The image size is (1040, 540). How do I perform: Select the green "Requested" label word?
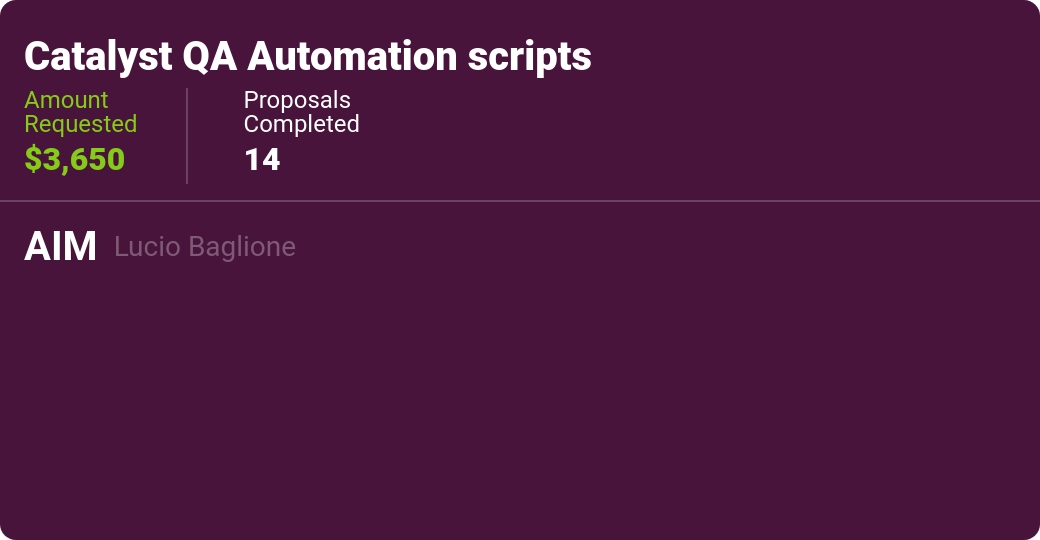click(80, 124)
